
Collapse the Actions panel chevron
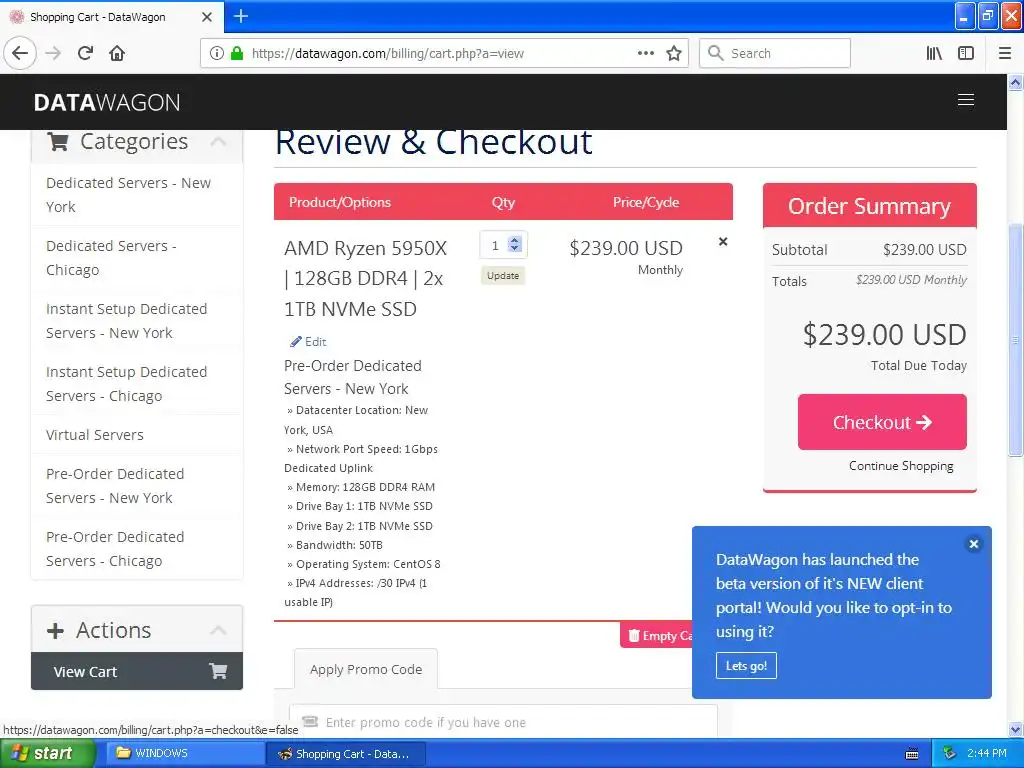coord(218,630)
